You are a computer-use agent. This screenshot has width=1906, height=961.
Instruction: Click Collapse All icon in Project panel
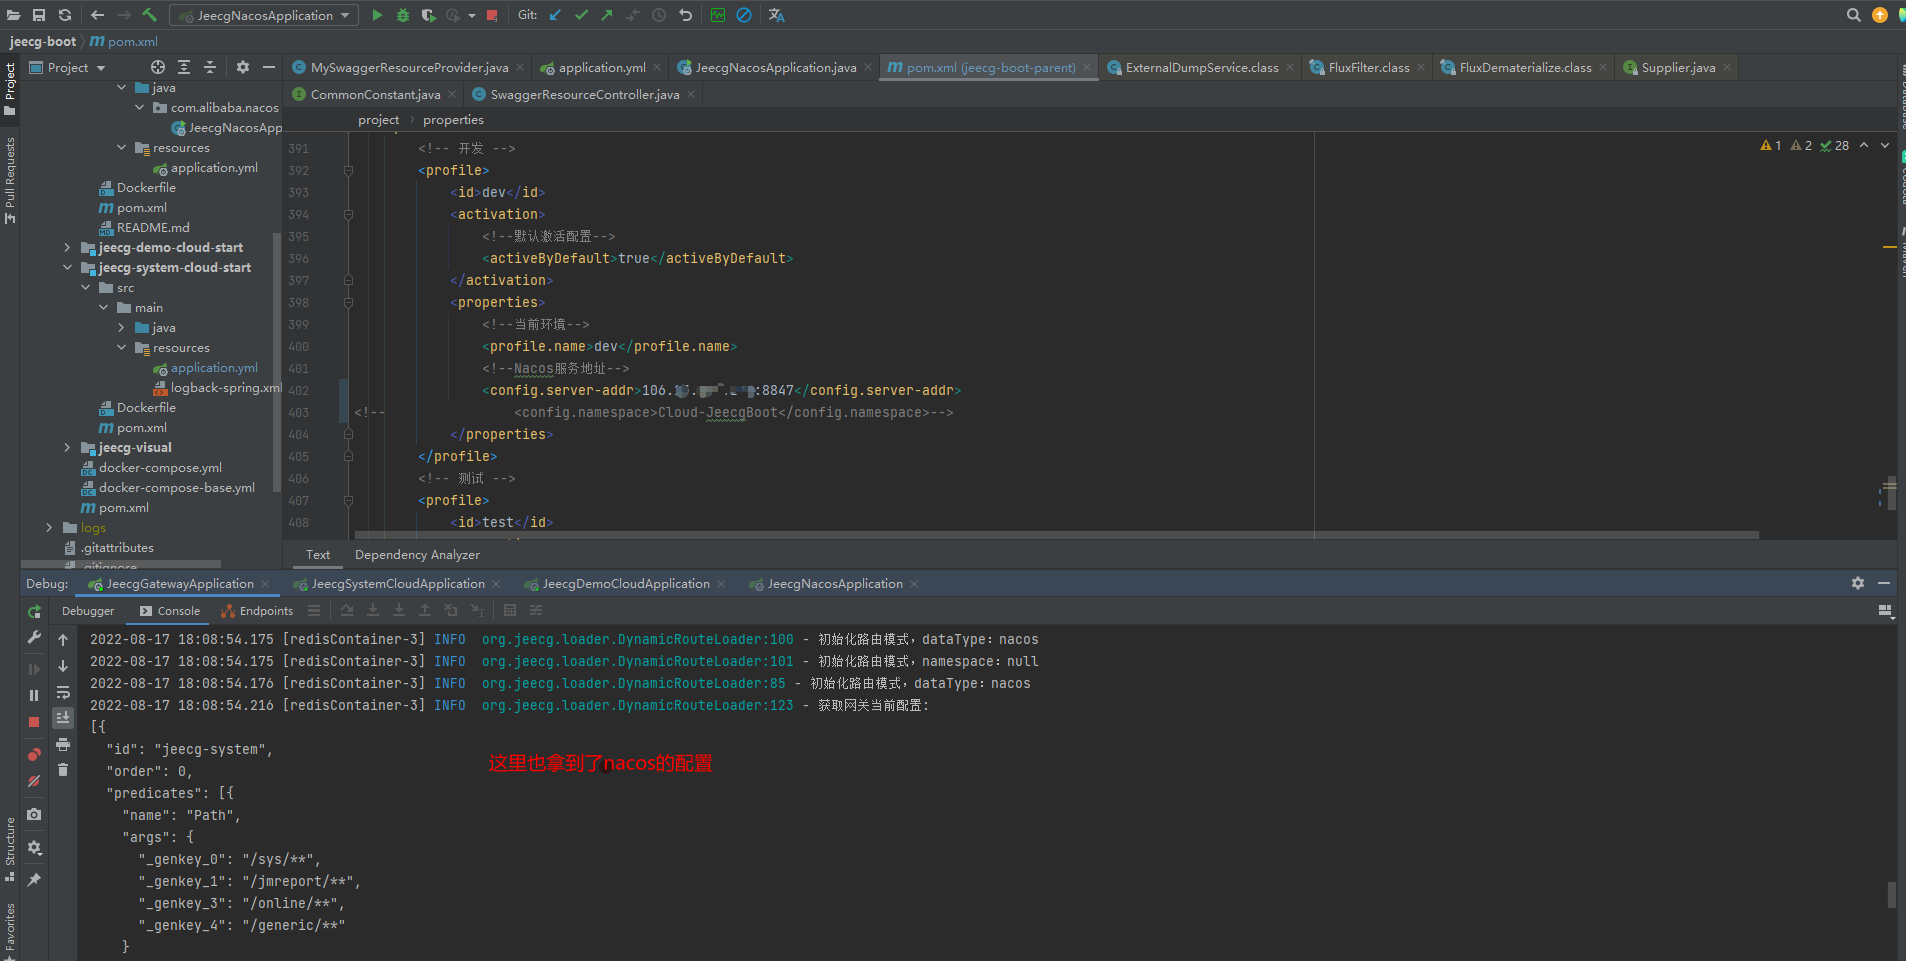(x=210, y=67)
